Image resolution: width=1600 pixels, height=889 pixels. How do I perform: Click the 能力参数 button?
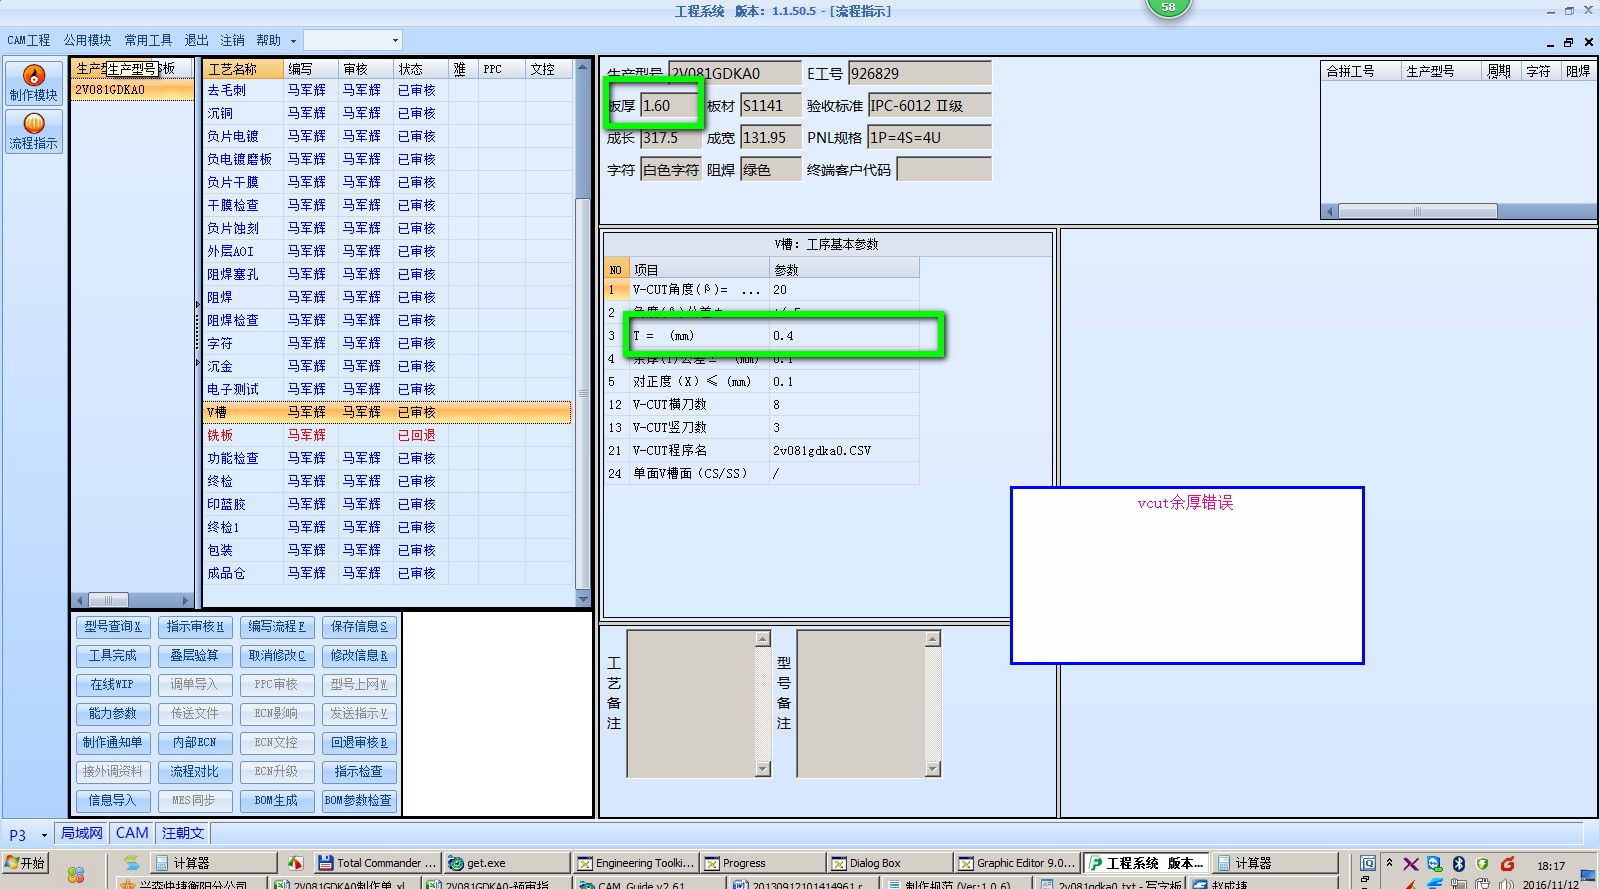pos(113,714)
